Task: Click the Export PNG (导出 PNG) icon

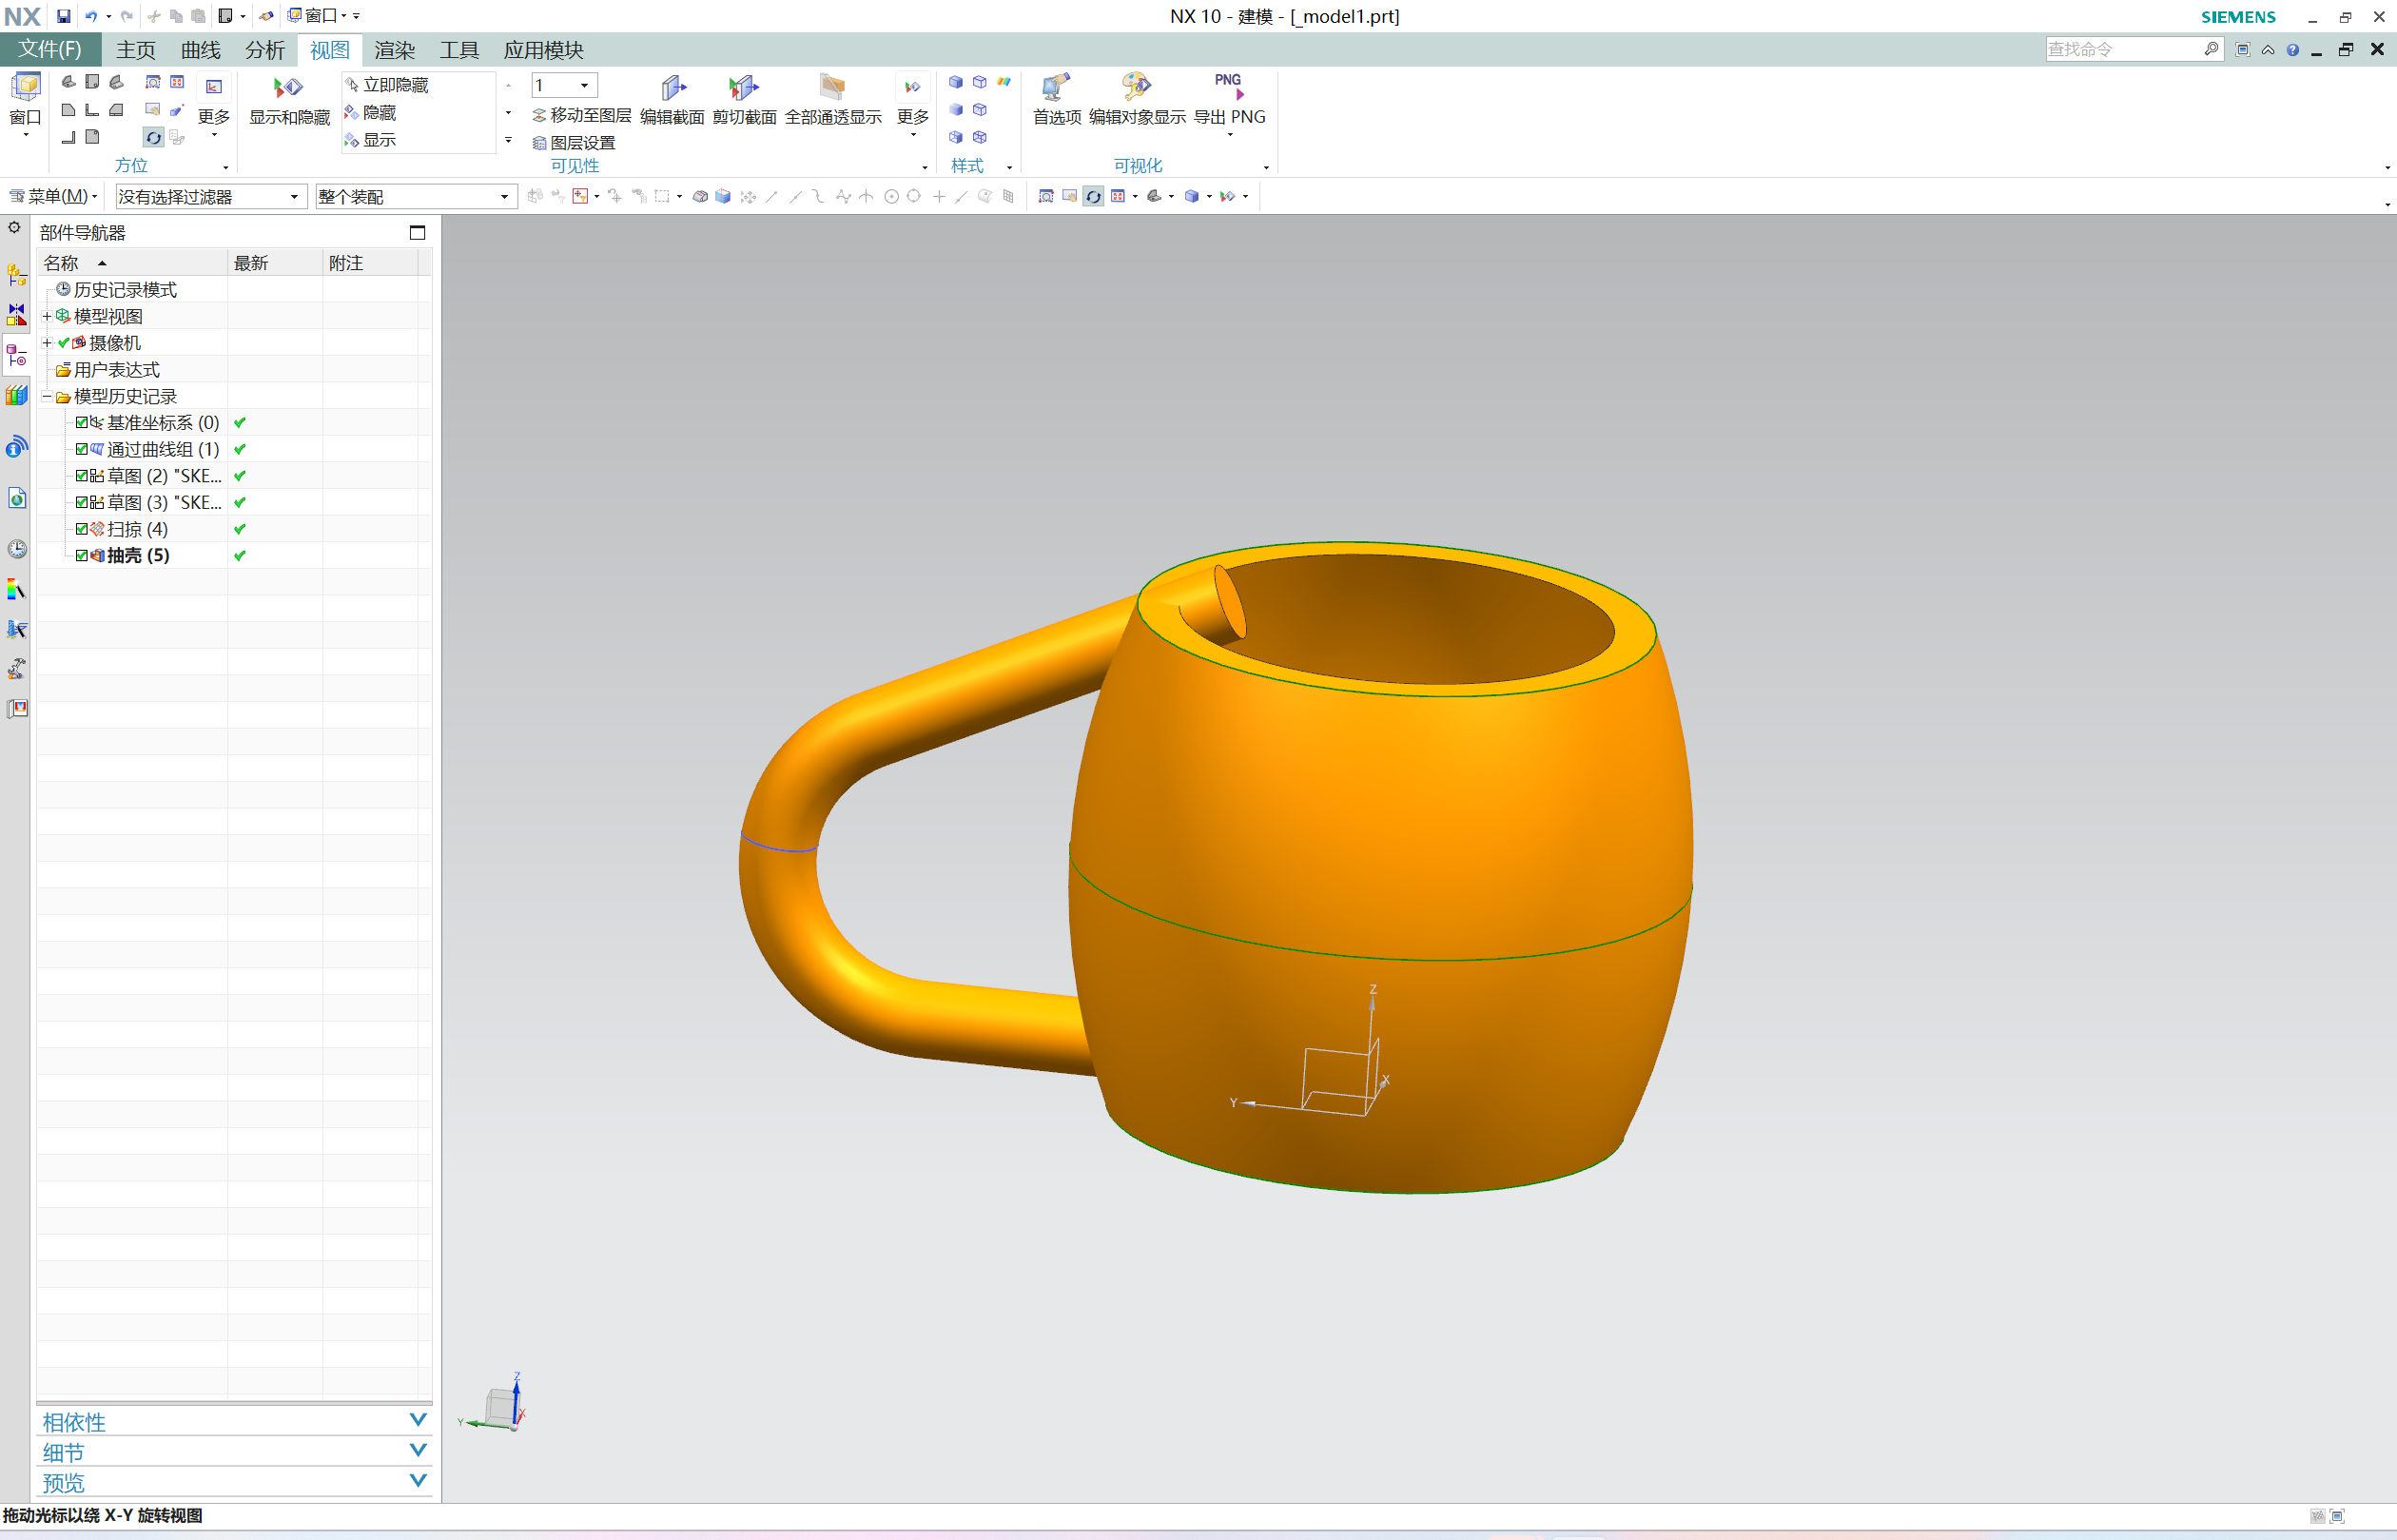Action: pyautogui.click(x=1228, y=88)
